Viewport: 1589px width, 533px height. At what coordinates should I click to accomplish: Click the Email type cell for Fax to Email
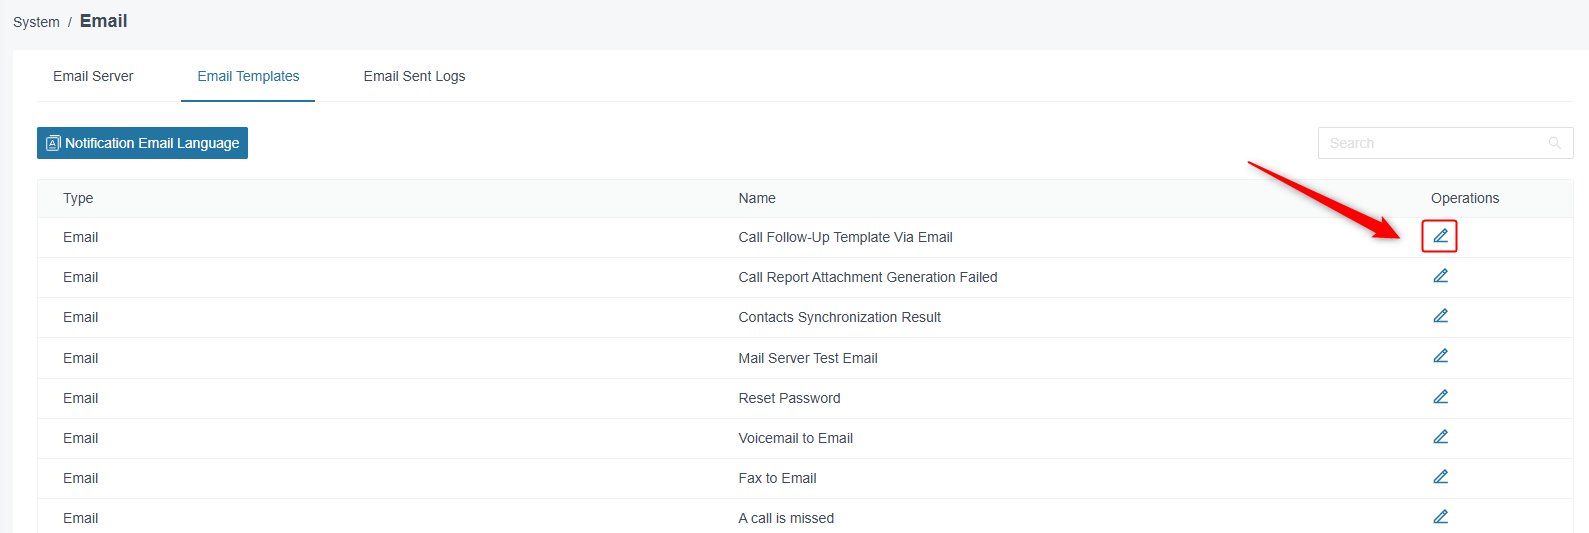coord(80,478)
